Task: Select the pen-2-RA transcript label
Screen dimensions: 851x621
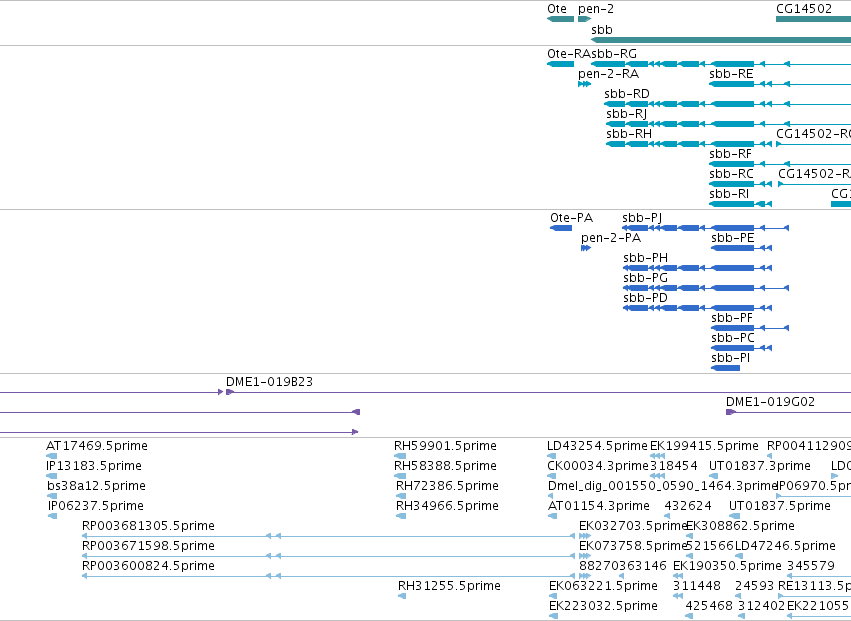Action: pyautogui.click(x=608, y=74)
